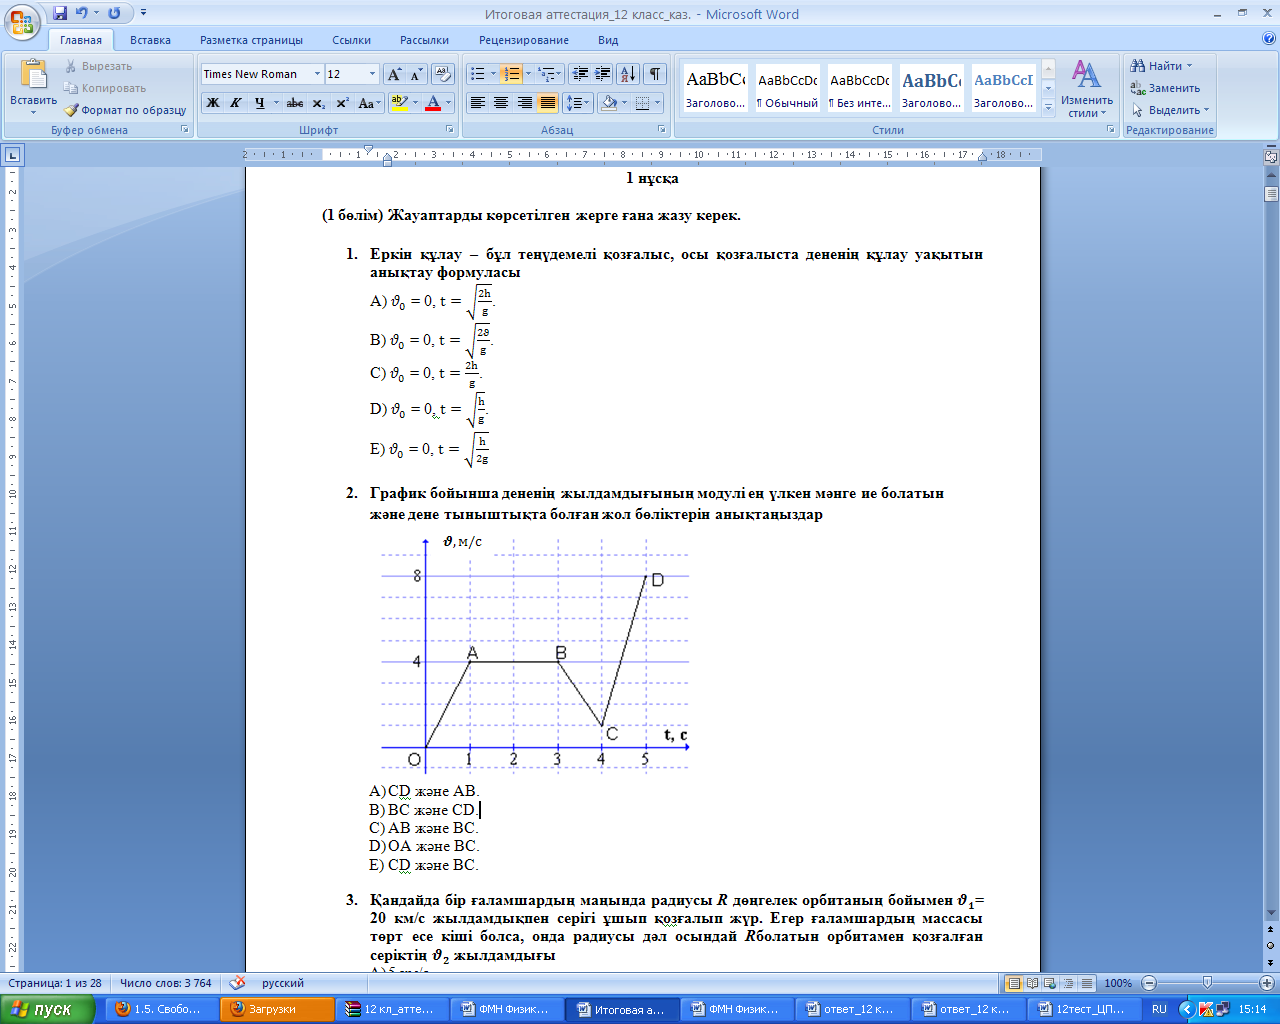This screenshot has height=1024, width=1280.
Task: Switch to full screen reading view
Action: pyautogui.click(x=1033, y=983)
